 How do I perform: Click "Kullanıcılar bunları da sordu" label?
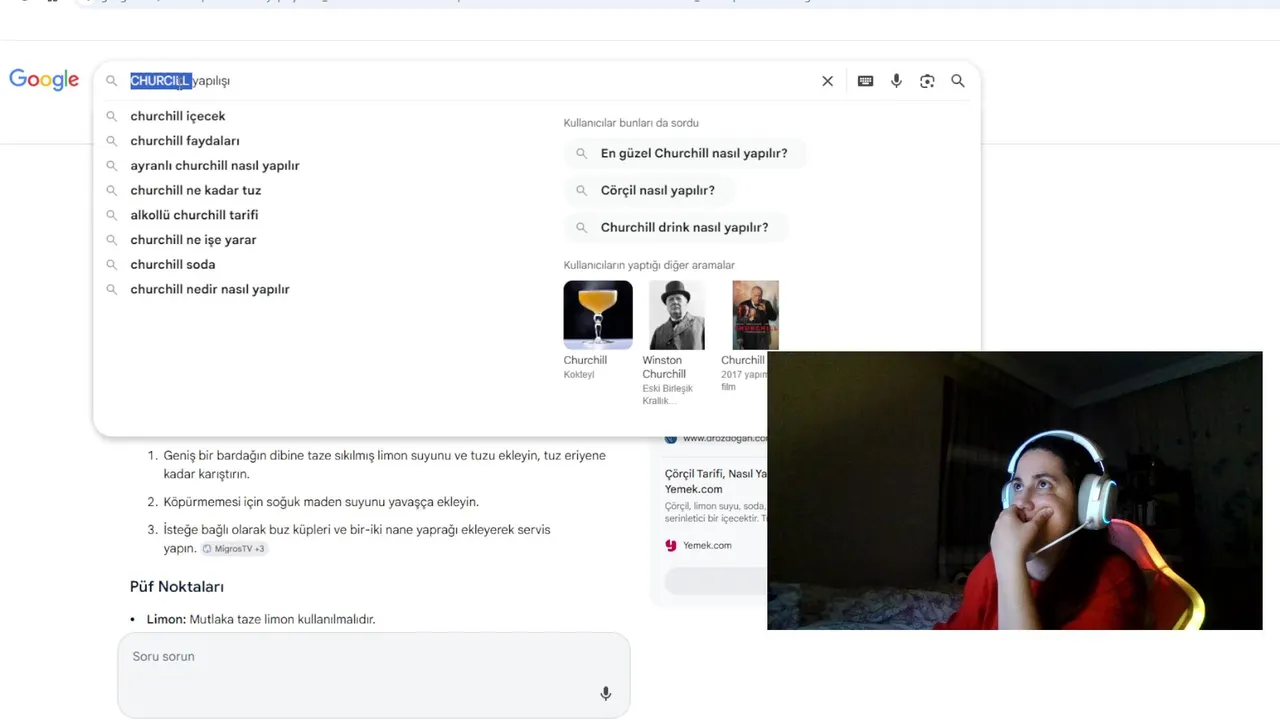pyautogui.click(x=631, y=123)
